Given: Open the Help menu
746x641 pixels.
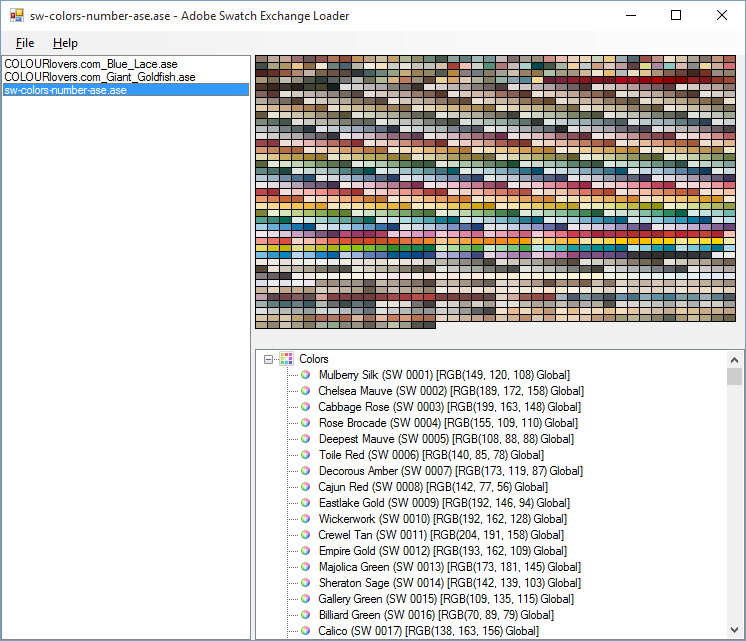Looking at the screenshot, I should [x=65, y=43].
